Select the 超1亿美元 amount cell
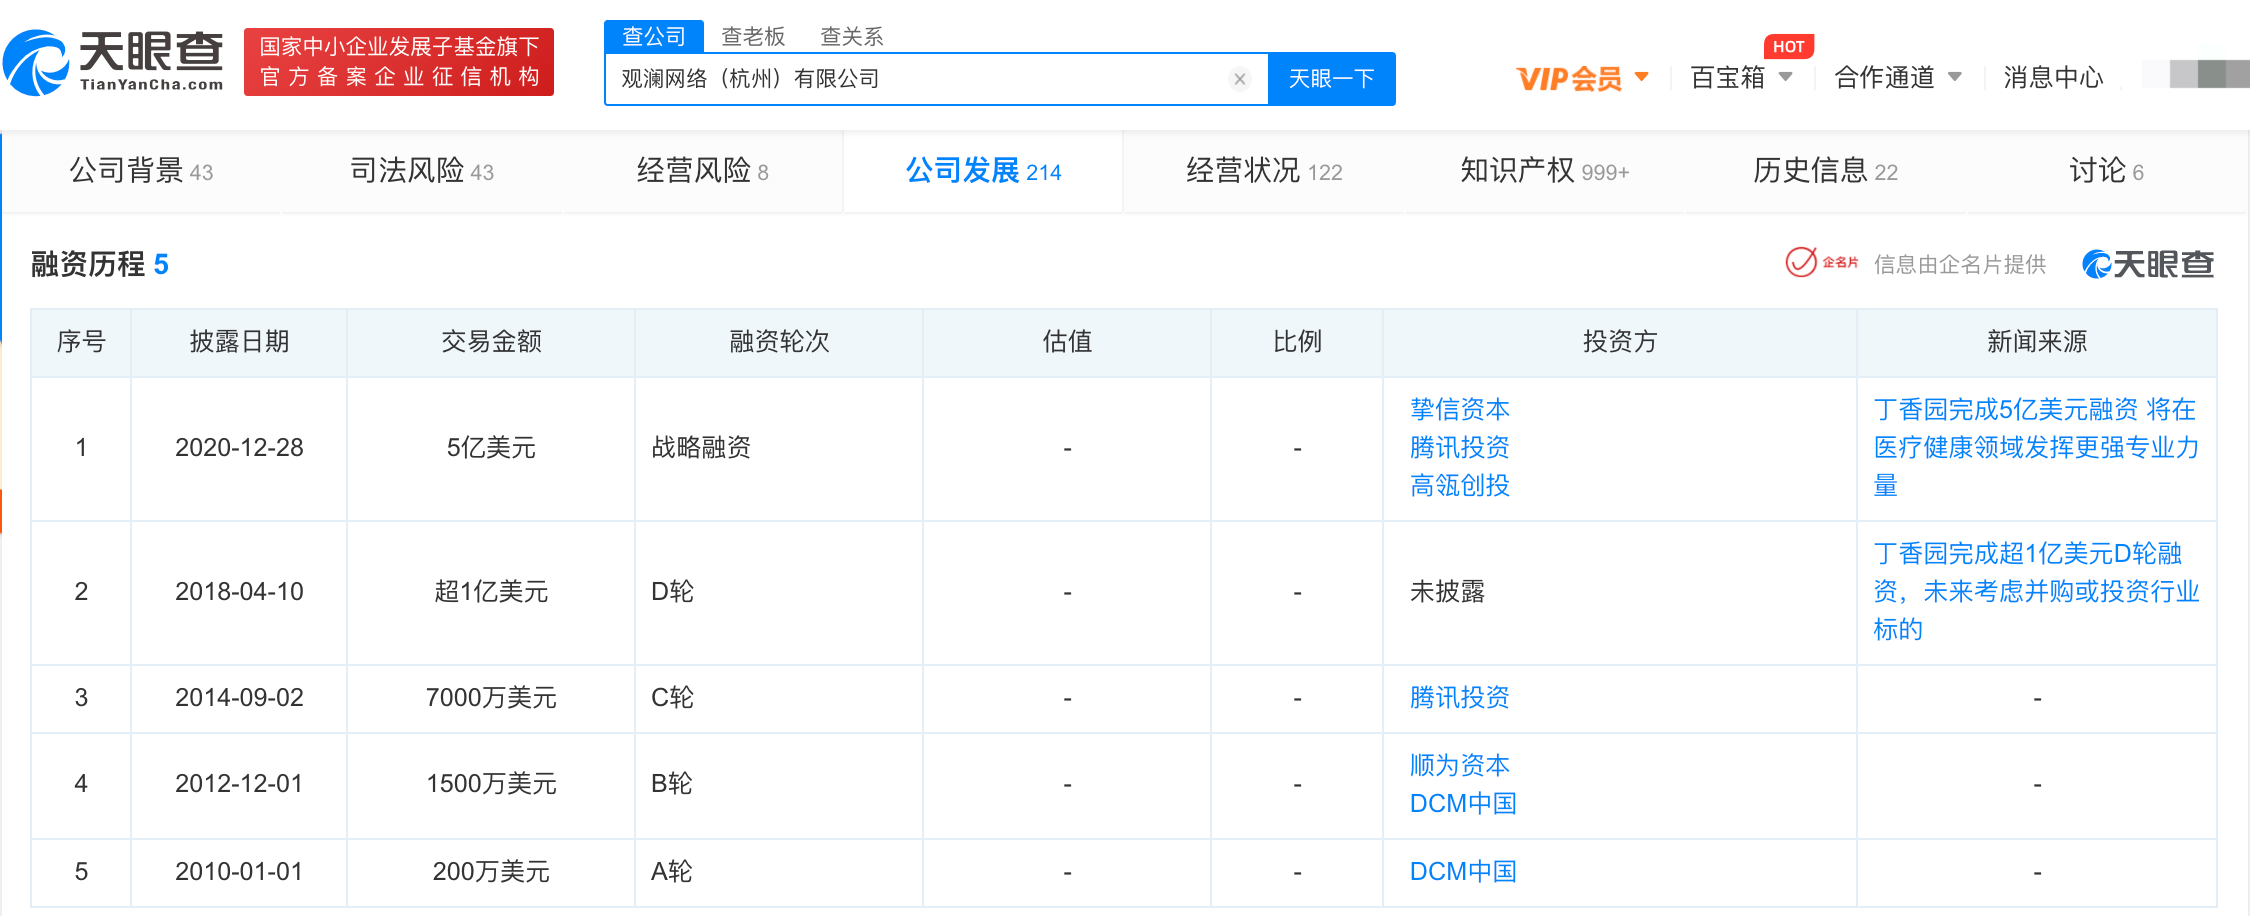The image size is (2250, 916). [491, 591]
